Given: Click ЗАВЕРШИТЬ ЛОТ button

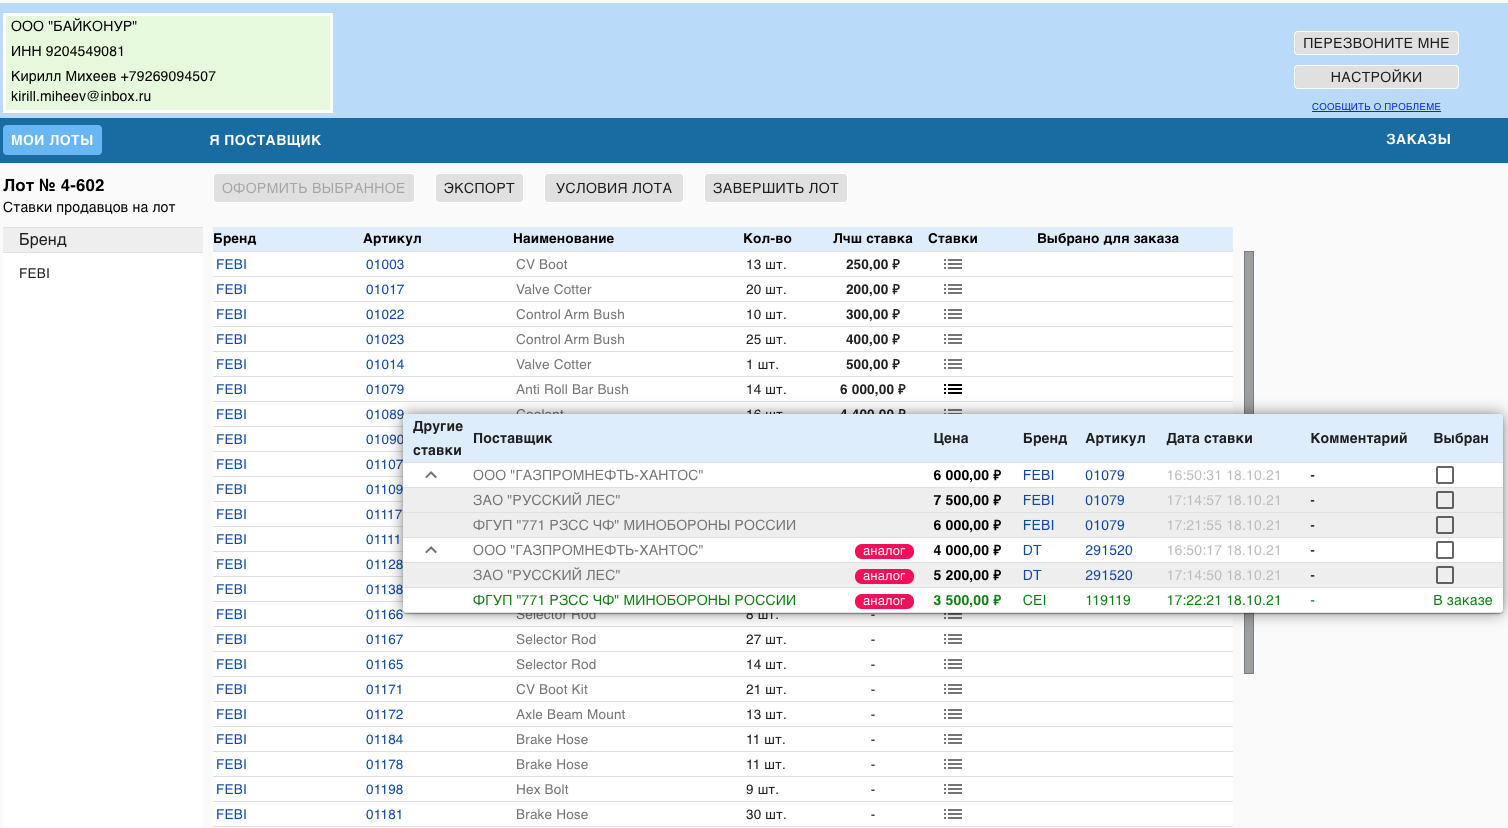Looking at the screenshot, I should click(776, 188).
